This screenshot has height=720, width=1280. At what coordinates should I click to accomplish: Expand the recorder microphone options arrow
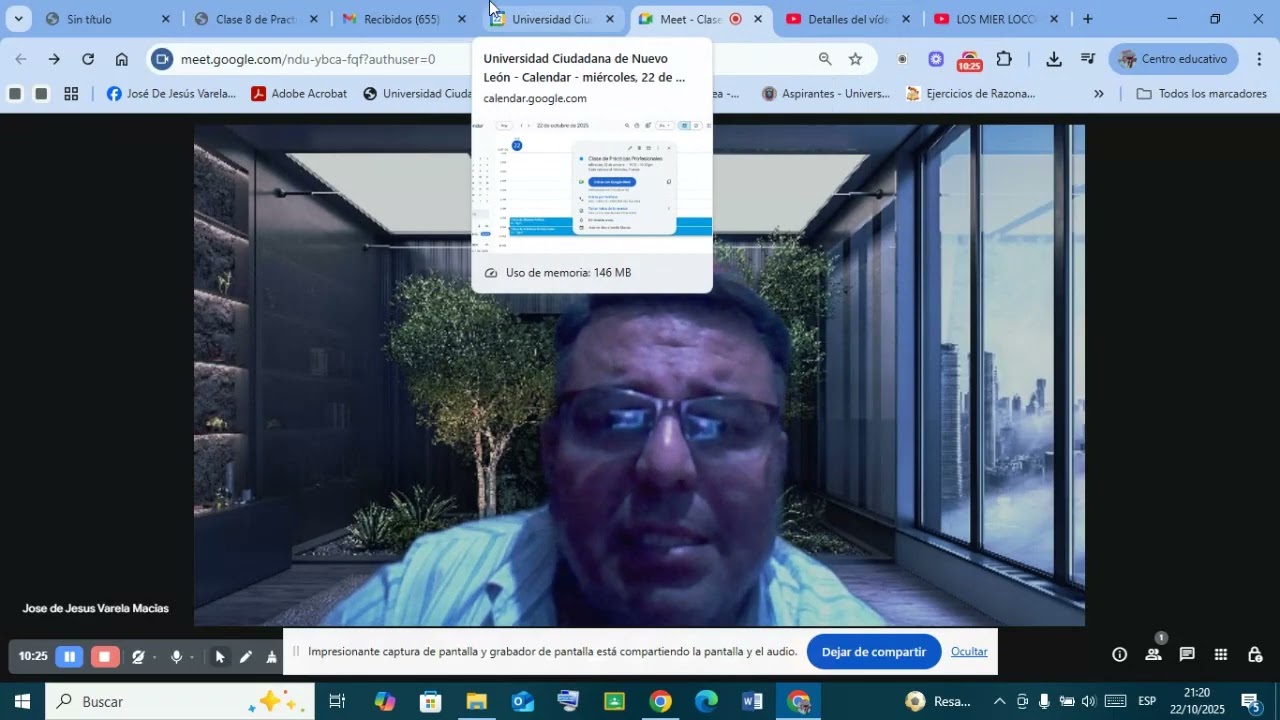click(191, 658)
